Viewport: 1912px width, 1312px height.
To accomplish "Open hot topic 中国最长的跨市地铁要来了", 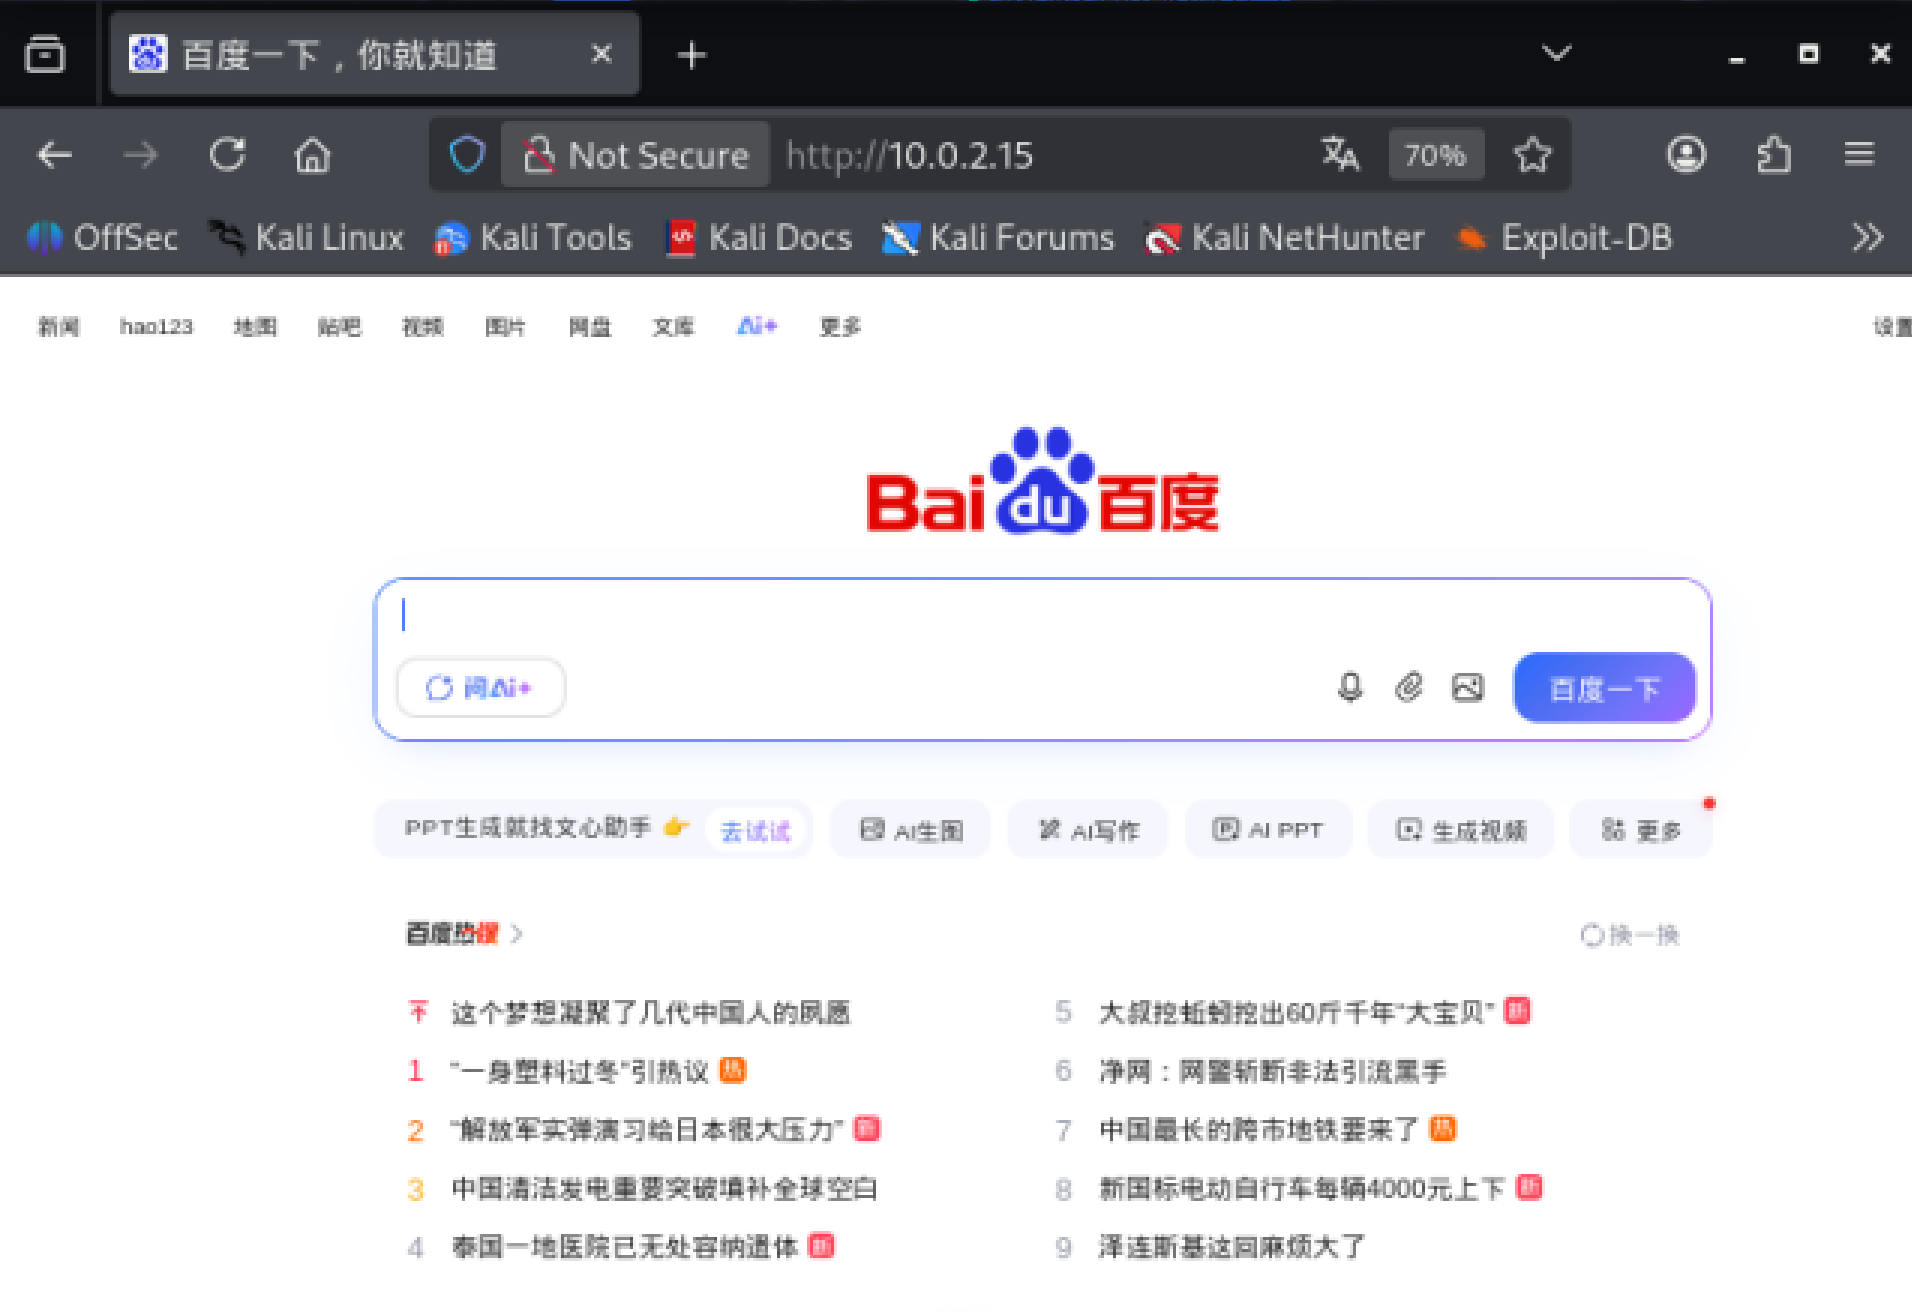I will [x=1259, y=1130].
